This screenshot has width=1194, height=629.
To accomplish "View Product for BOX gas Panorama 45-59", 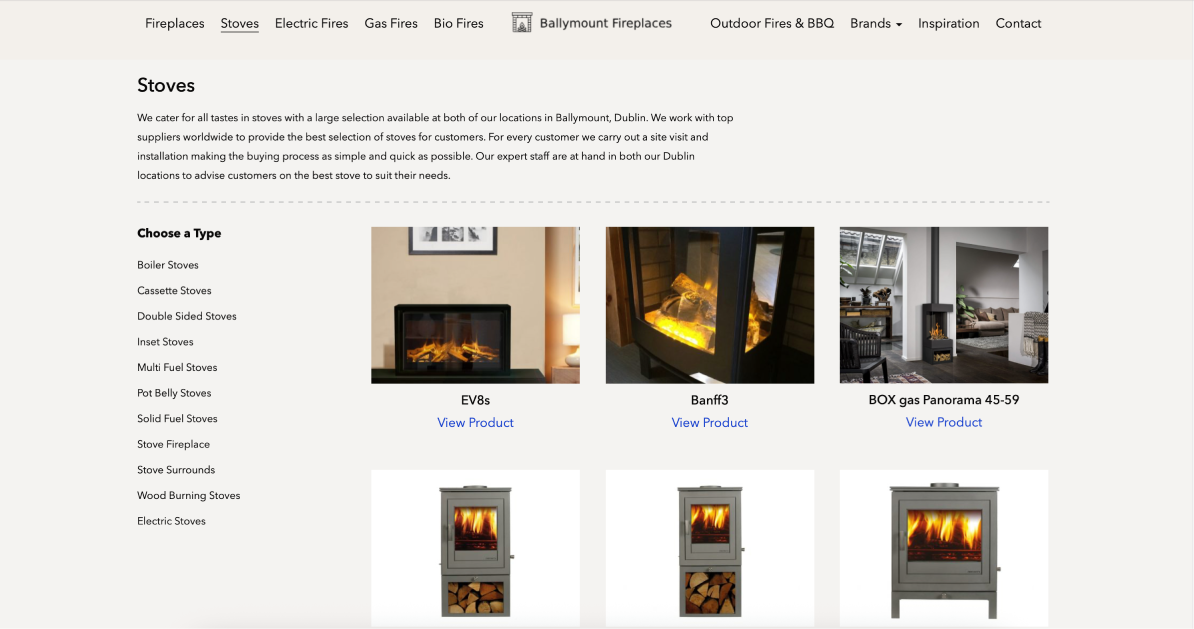I will (x=943, y=422).
